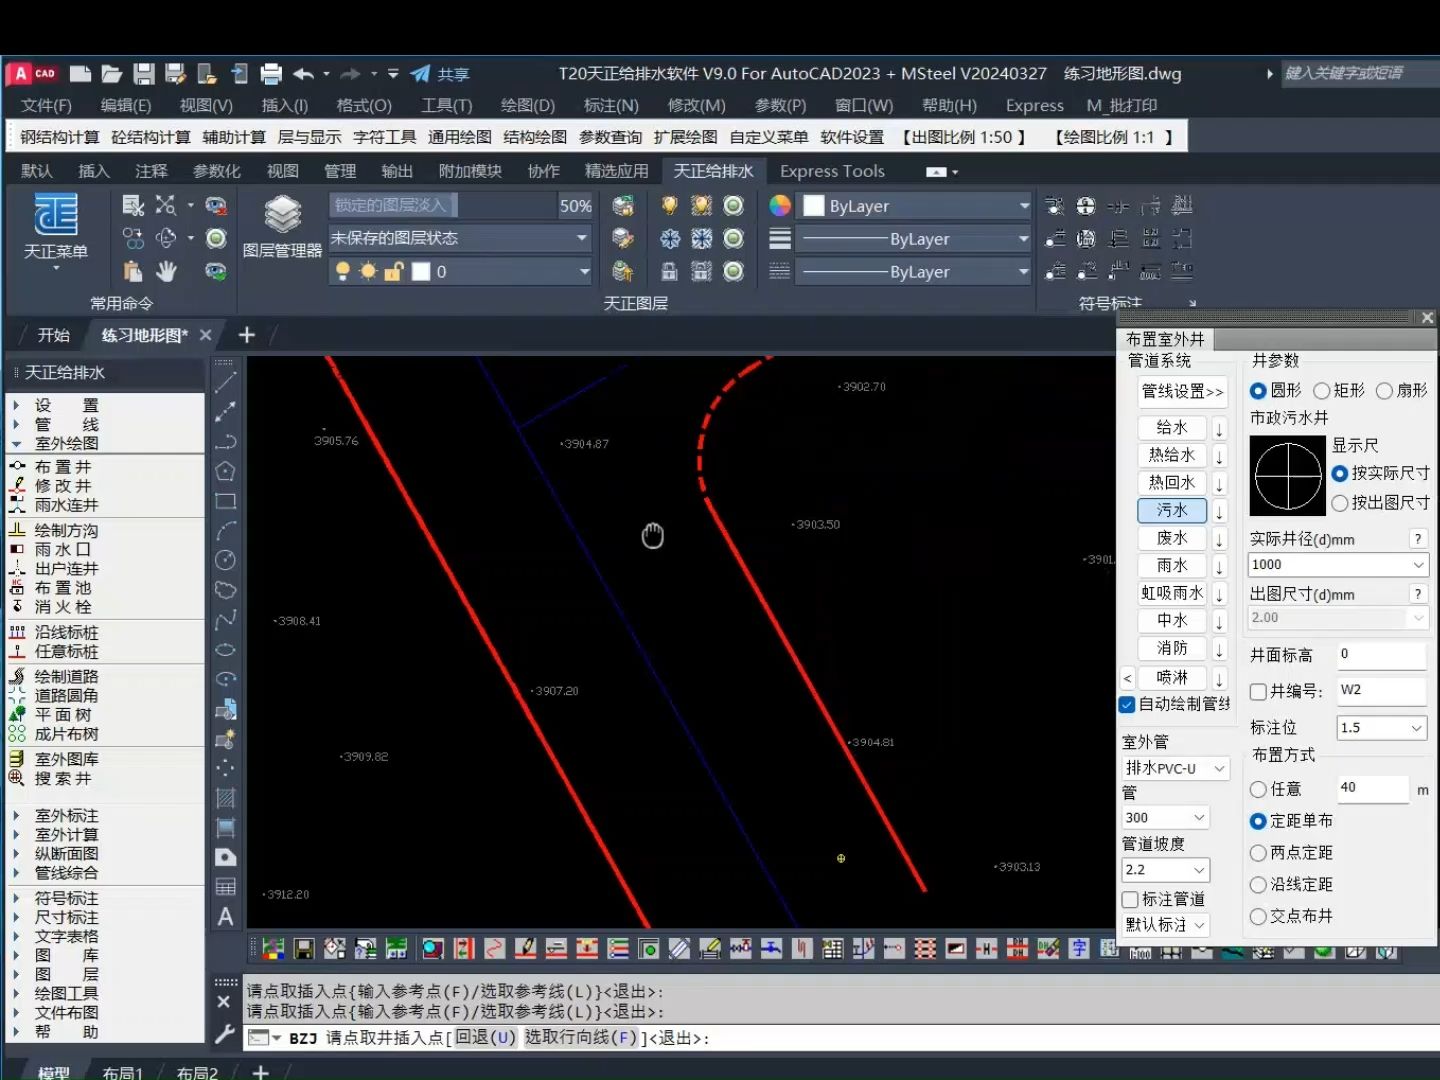Viewport: 1440px width, 1080px height.
Task: Click the Open file folder icon
Action: click(x=112, y=74)
